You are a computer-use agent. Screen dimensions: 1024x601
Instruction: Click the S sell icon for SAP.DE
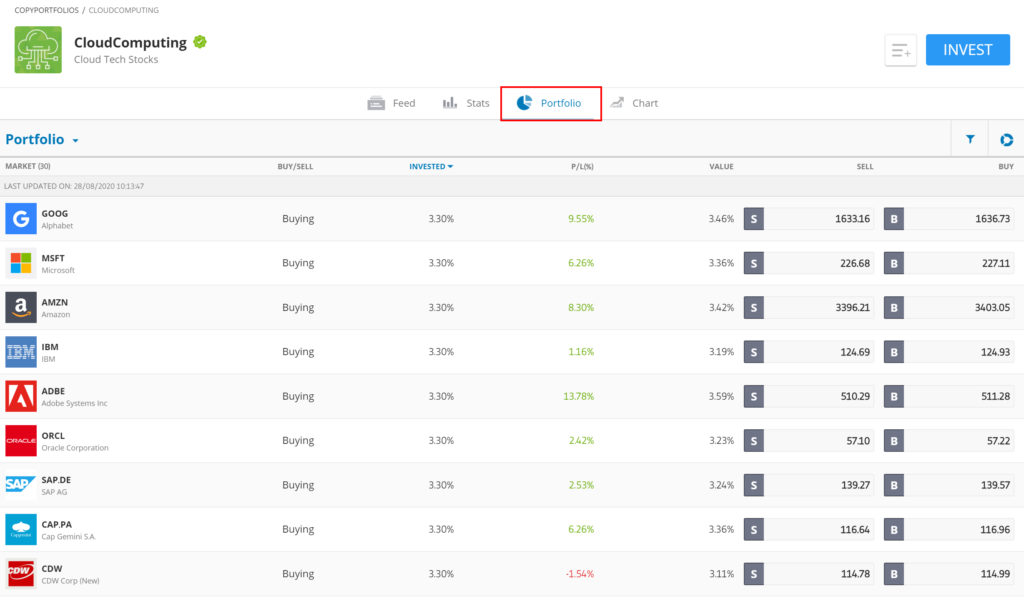point(754,485)
